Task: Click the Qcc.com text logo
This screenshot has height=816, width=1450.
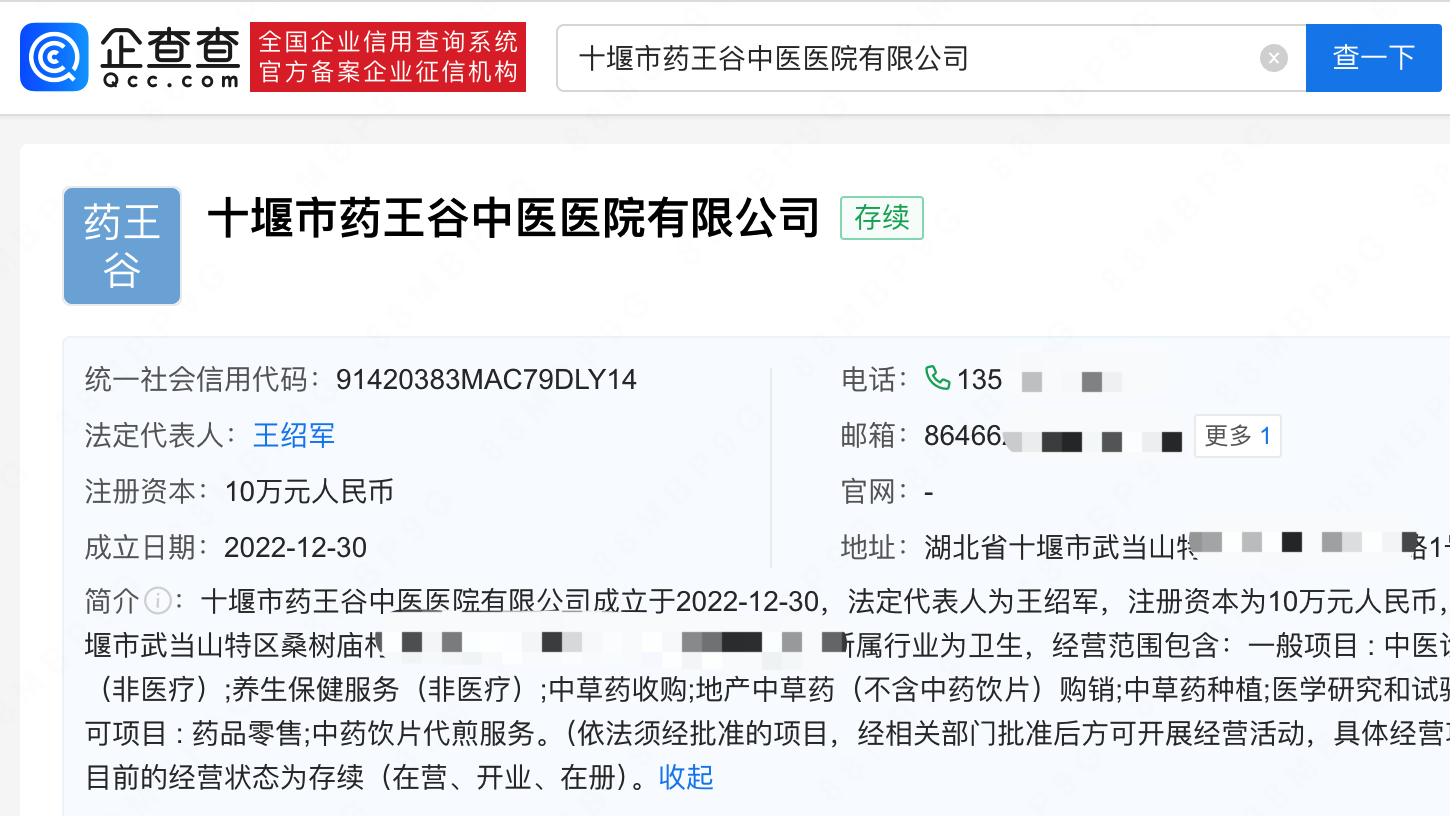Action: point(170,58)
